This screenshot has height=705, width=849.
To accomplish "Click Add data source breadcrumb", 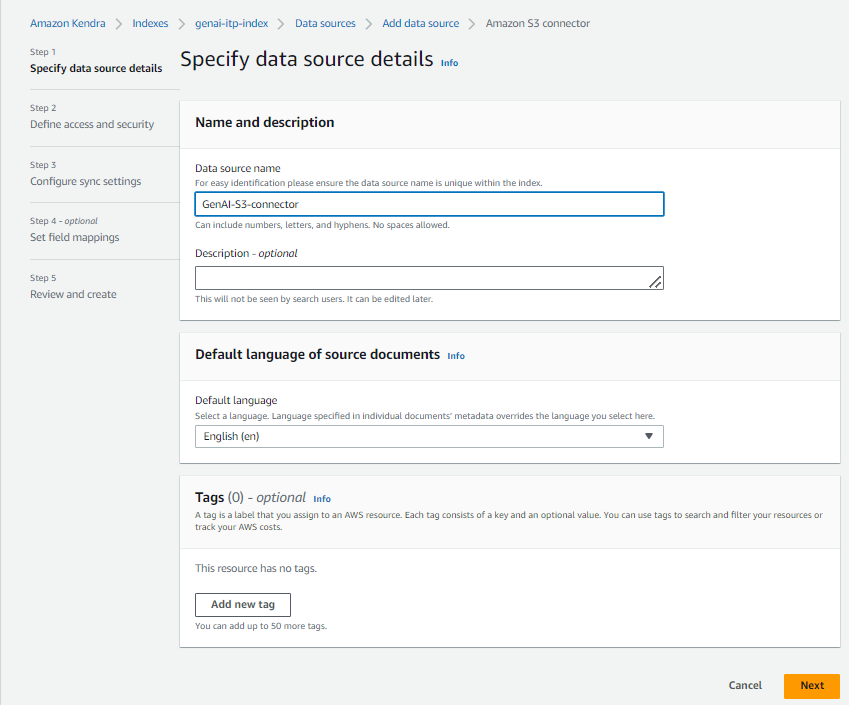I will [420, 23].
